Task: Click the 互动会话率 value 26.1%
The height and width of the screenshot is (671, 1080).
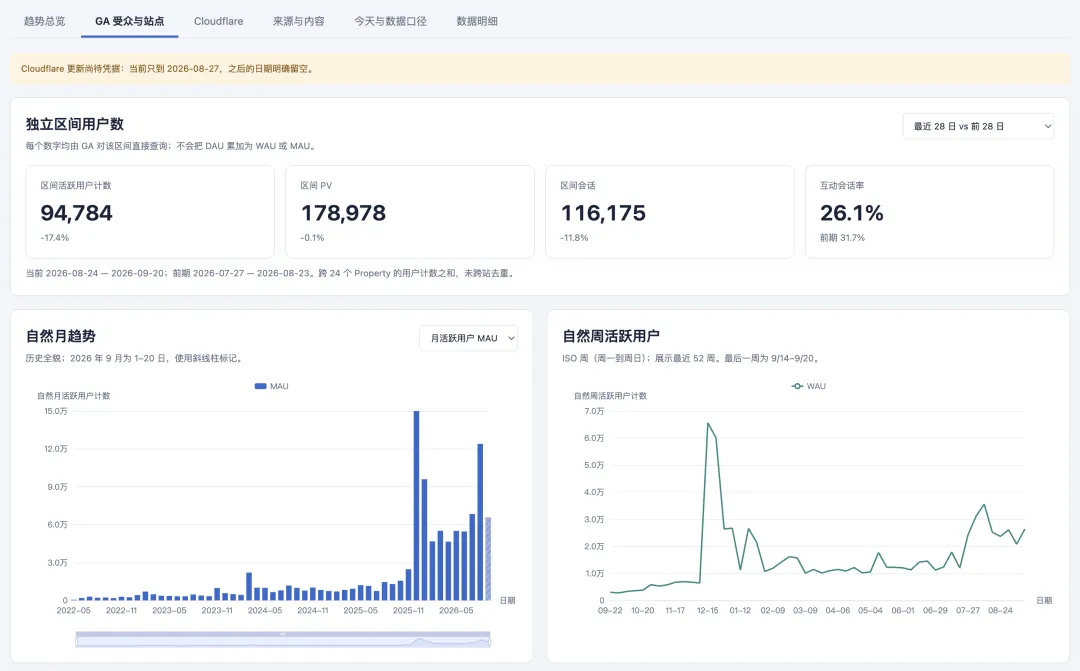Action: click(x=851, y=213)
